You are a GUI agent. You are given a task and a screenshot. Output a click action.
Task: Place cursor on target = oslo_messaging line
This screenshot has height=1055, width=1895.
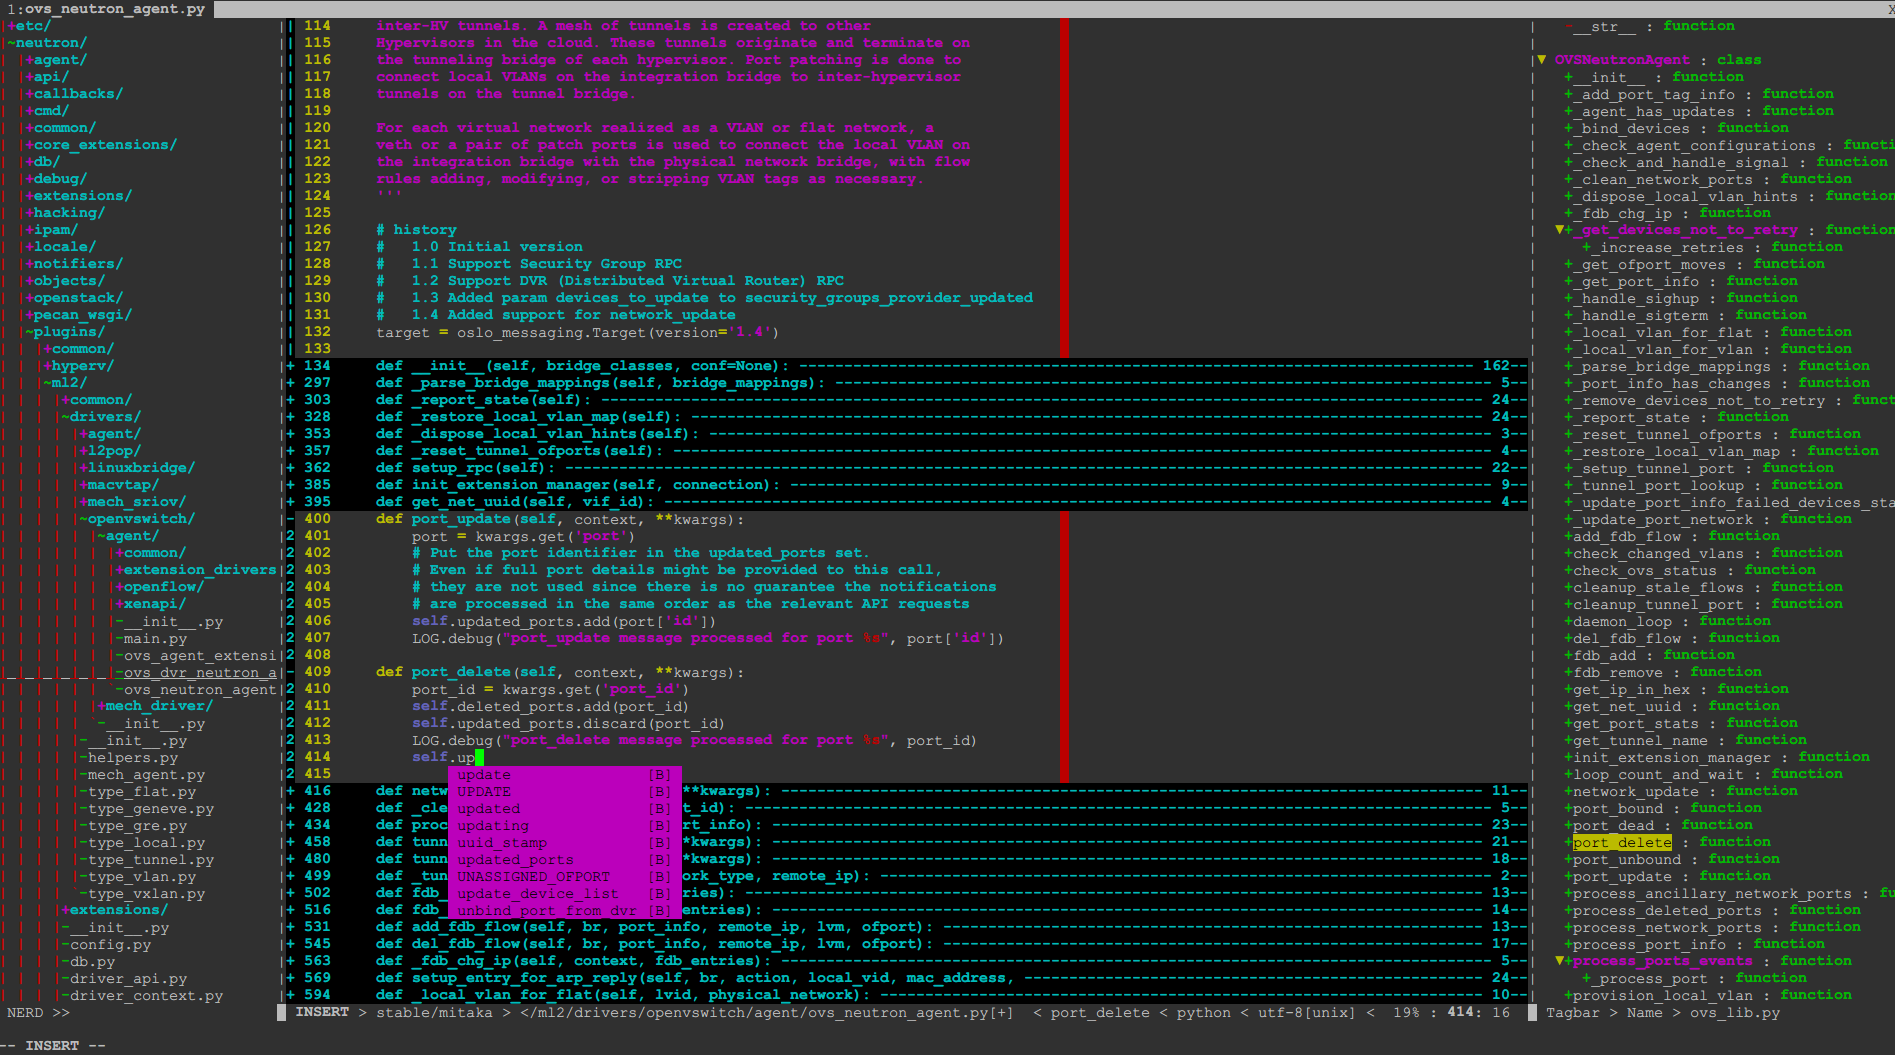(577, 332)
